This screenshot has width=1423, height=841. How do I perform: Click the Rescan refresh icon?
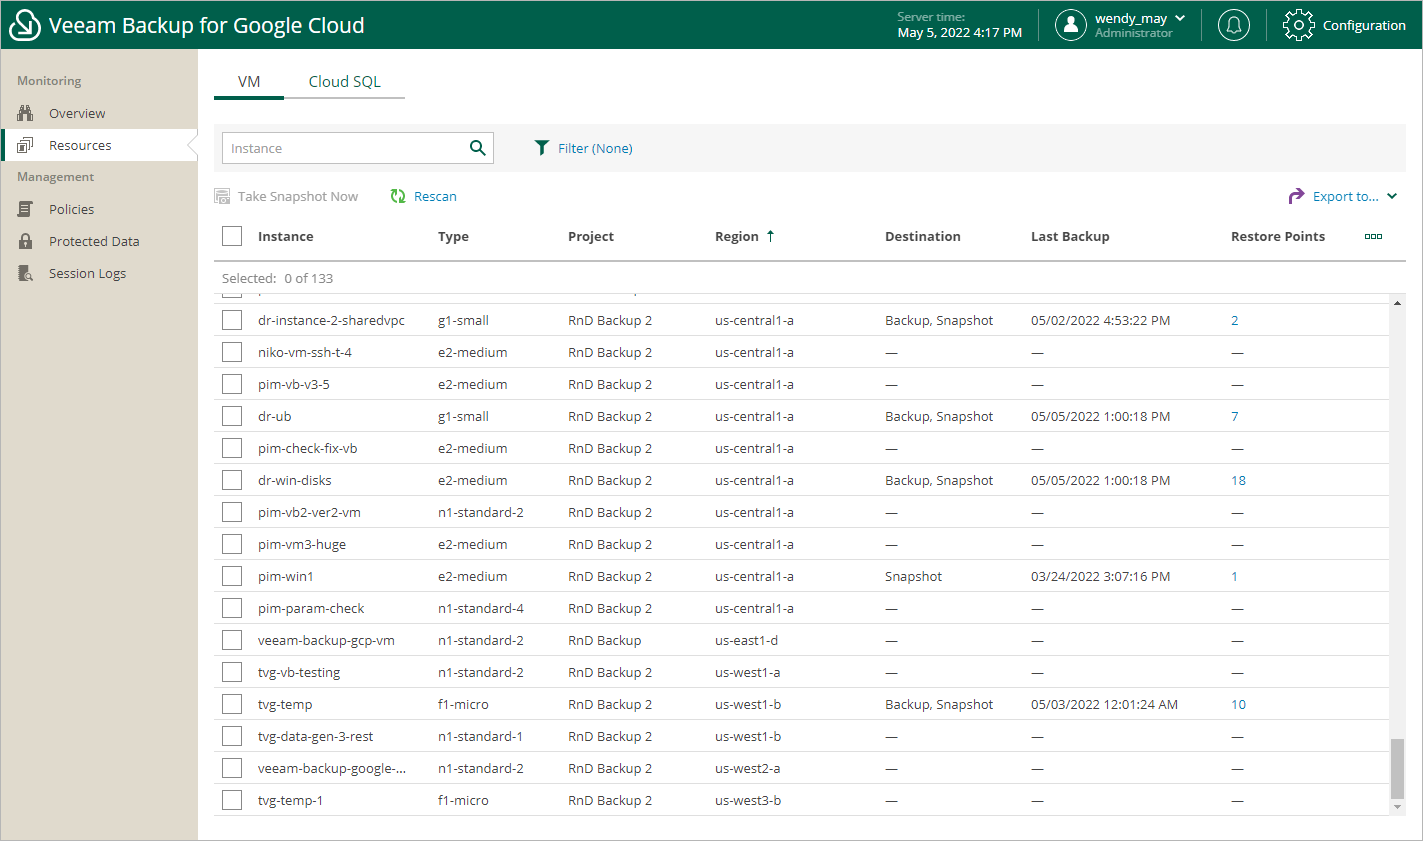tap(398, 196)
